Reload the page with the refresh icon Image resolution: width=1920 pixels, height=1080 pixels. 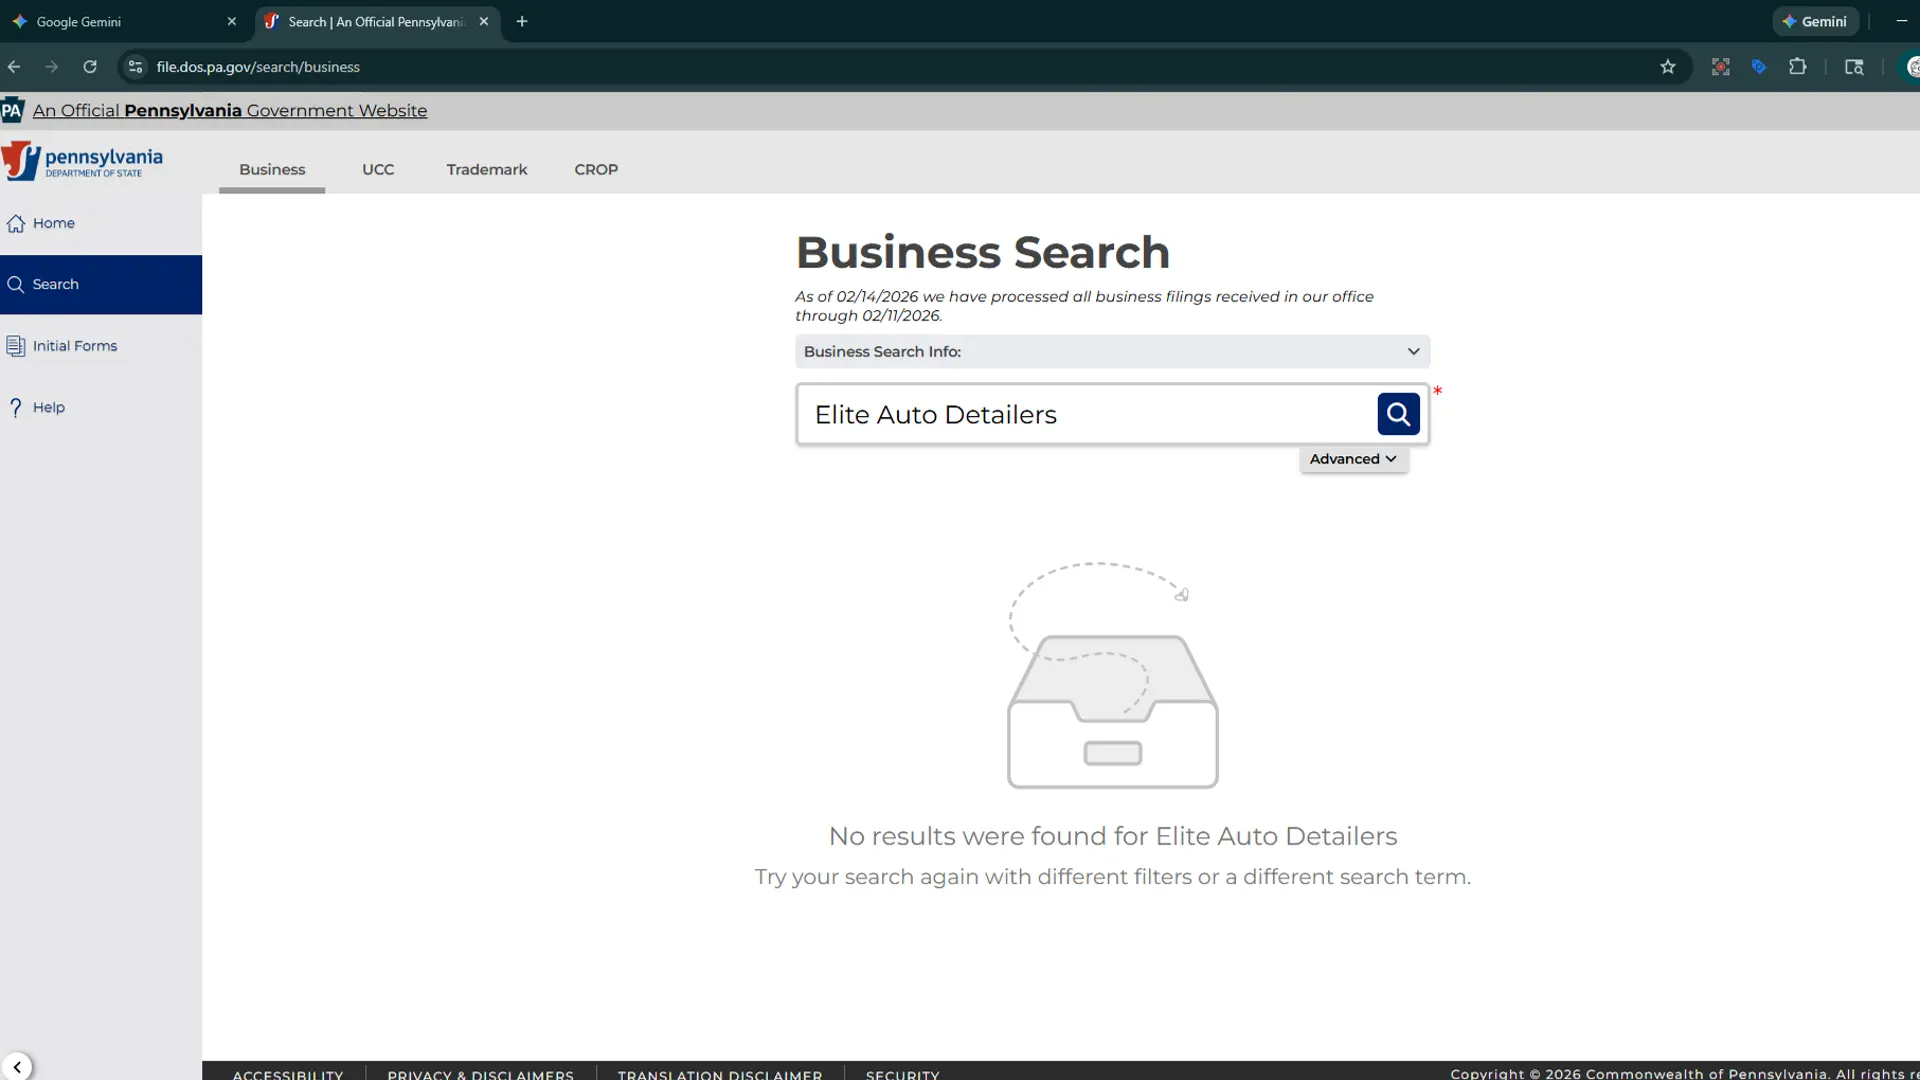[x=90, y=66]
